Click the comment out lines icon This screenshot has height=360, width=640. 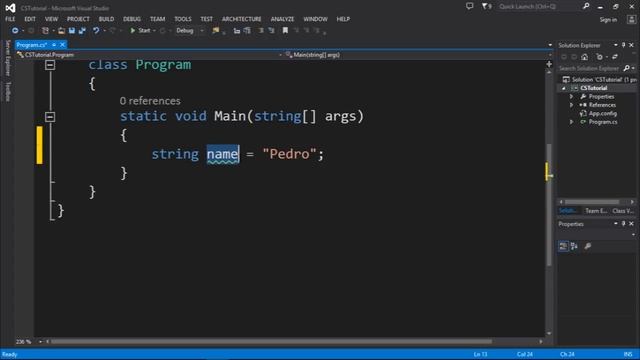pyautogui.click(x=261, y=31)
